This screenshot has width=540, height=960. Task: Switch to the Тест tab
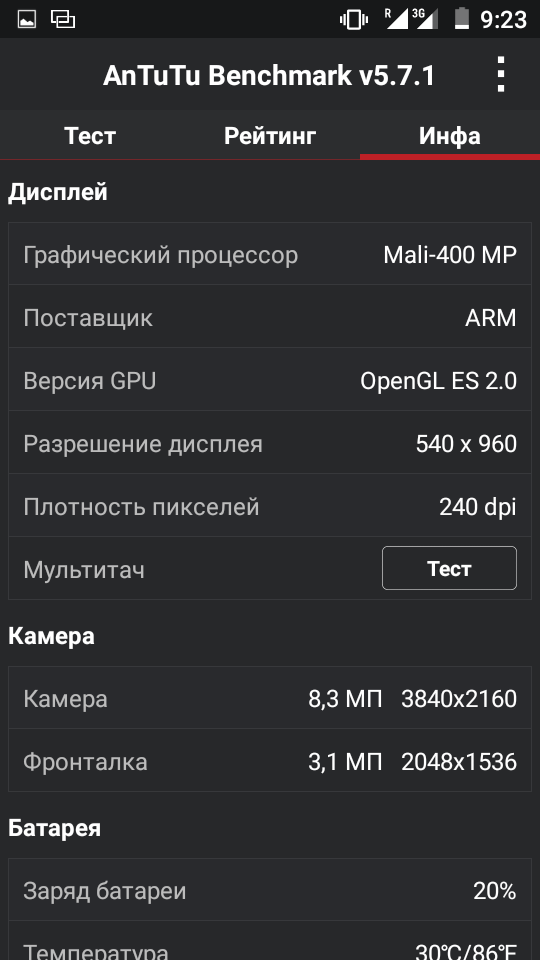(x=90, y=135)
